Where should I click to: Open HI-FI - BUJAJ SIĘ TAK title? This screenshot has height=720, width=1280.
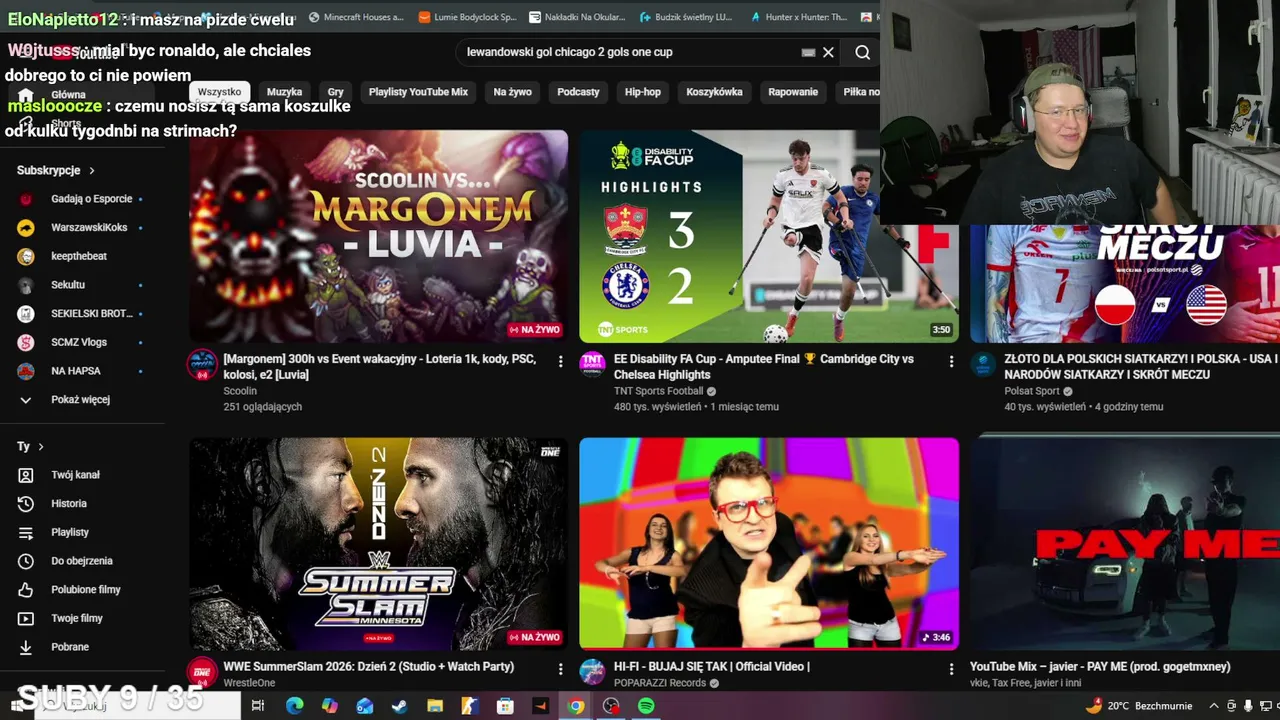712,667
